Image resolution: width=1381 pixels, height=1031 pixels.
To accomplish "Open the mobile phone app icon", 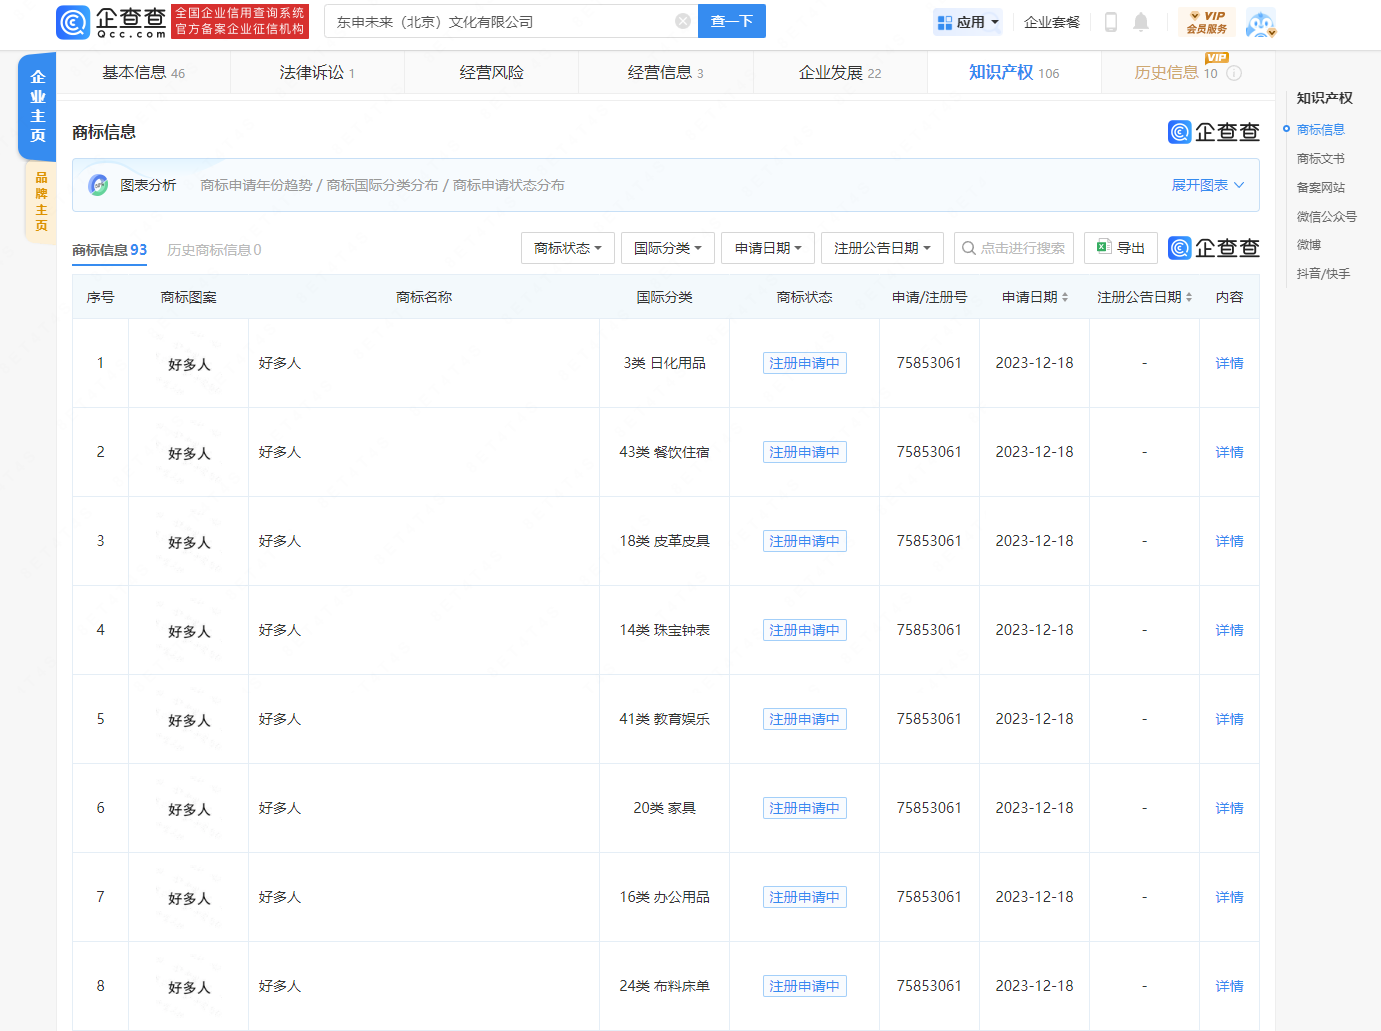I will pos(1111,22).
